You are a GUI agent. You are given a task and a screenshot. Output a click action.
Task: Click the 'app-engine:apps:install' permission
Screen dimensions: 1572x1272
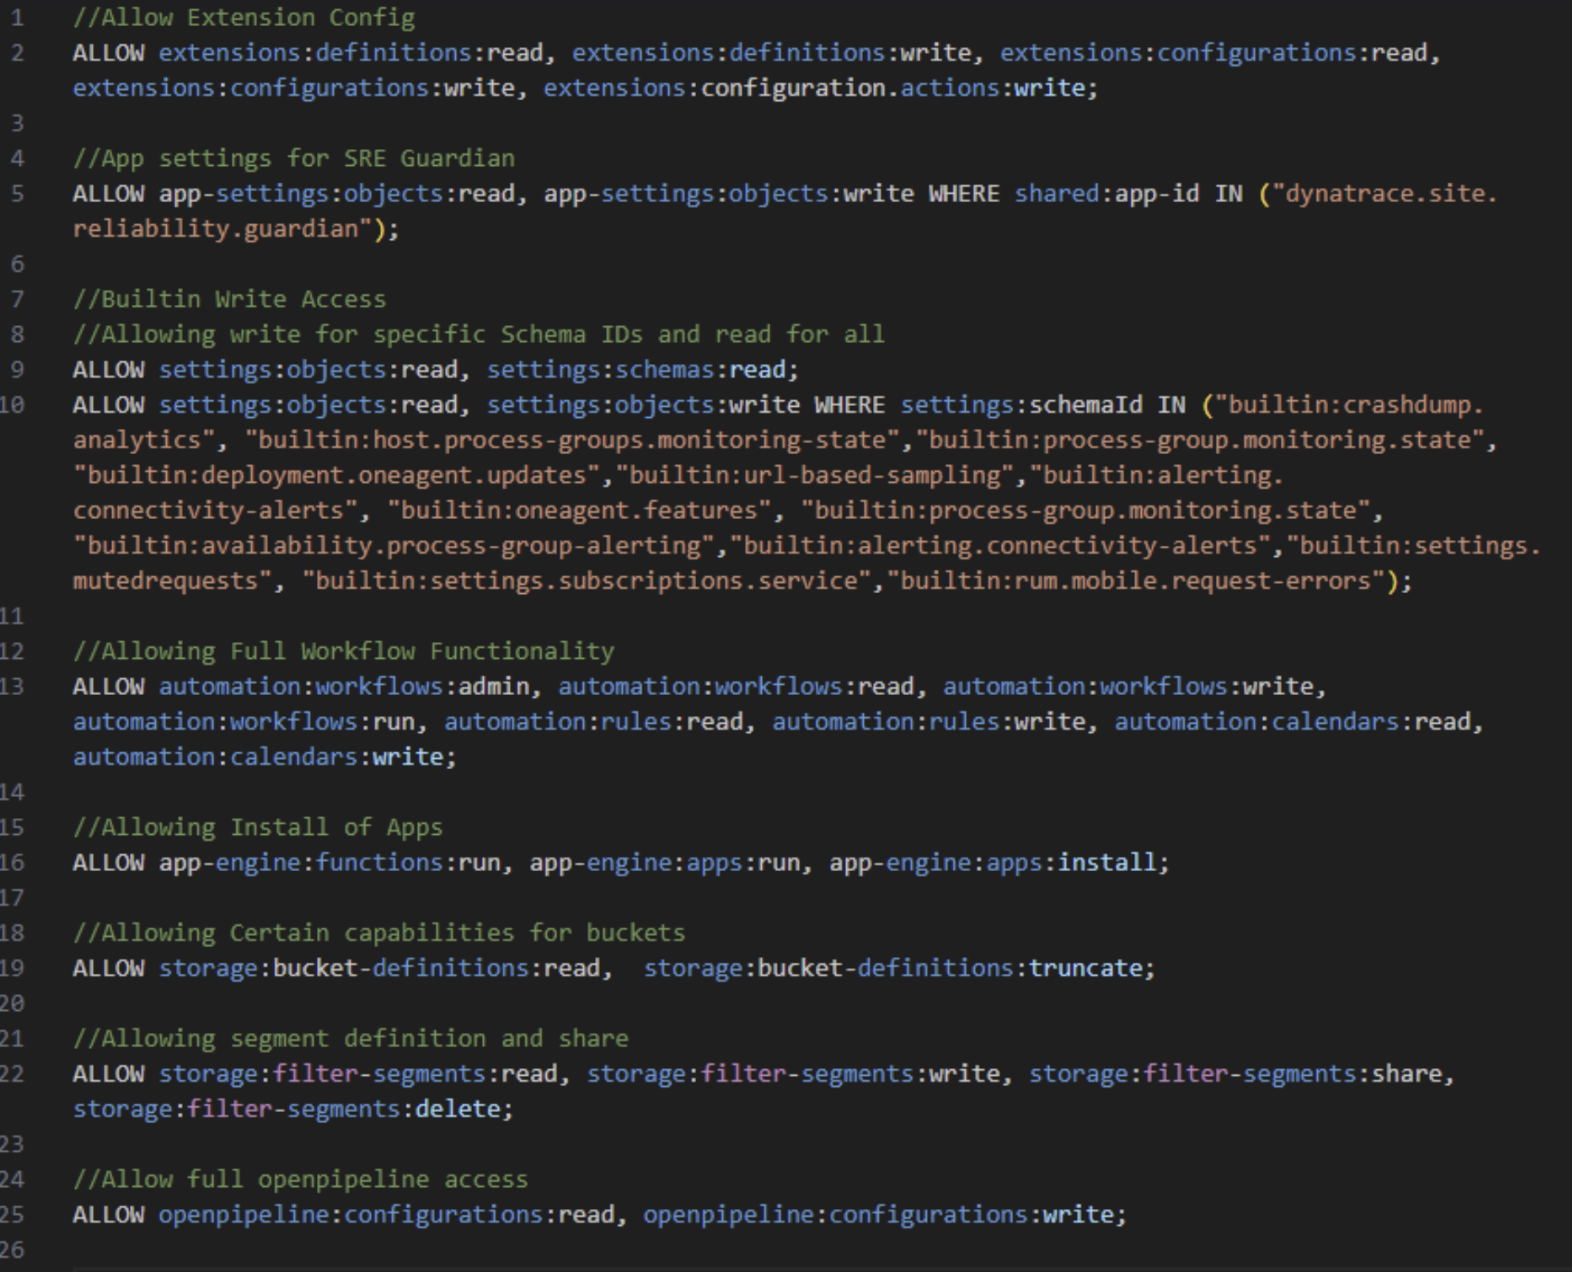coord(997,862)
